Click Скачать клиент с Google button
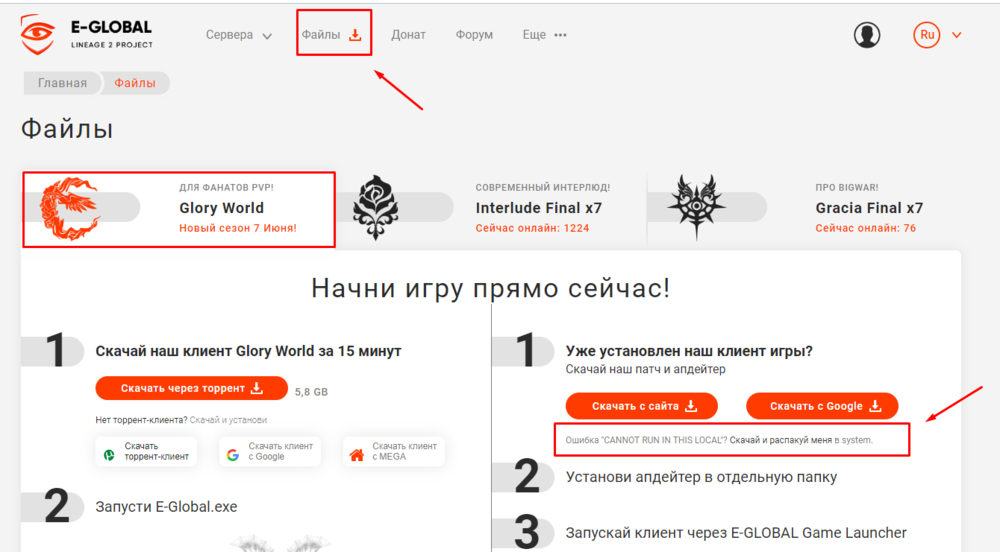 270,451
